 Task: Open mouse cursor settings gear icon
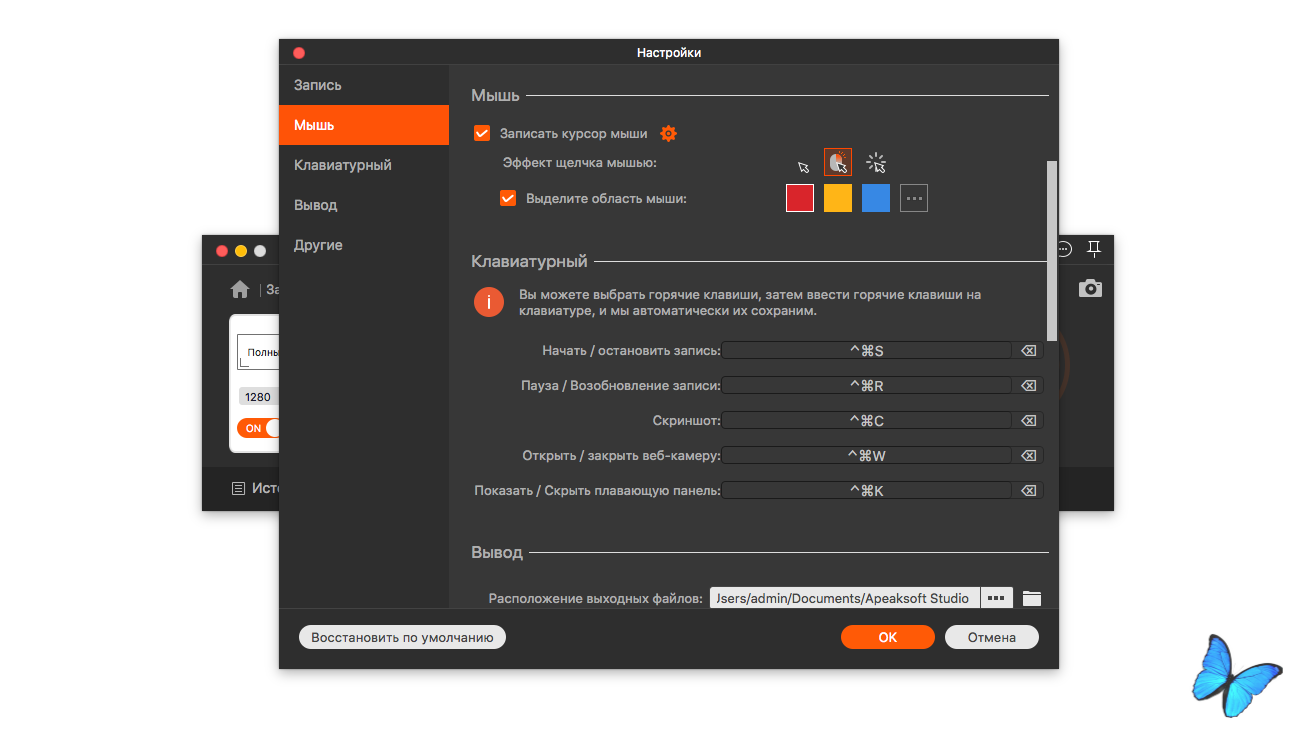pos(669,134)
